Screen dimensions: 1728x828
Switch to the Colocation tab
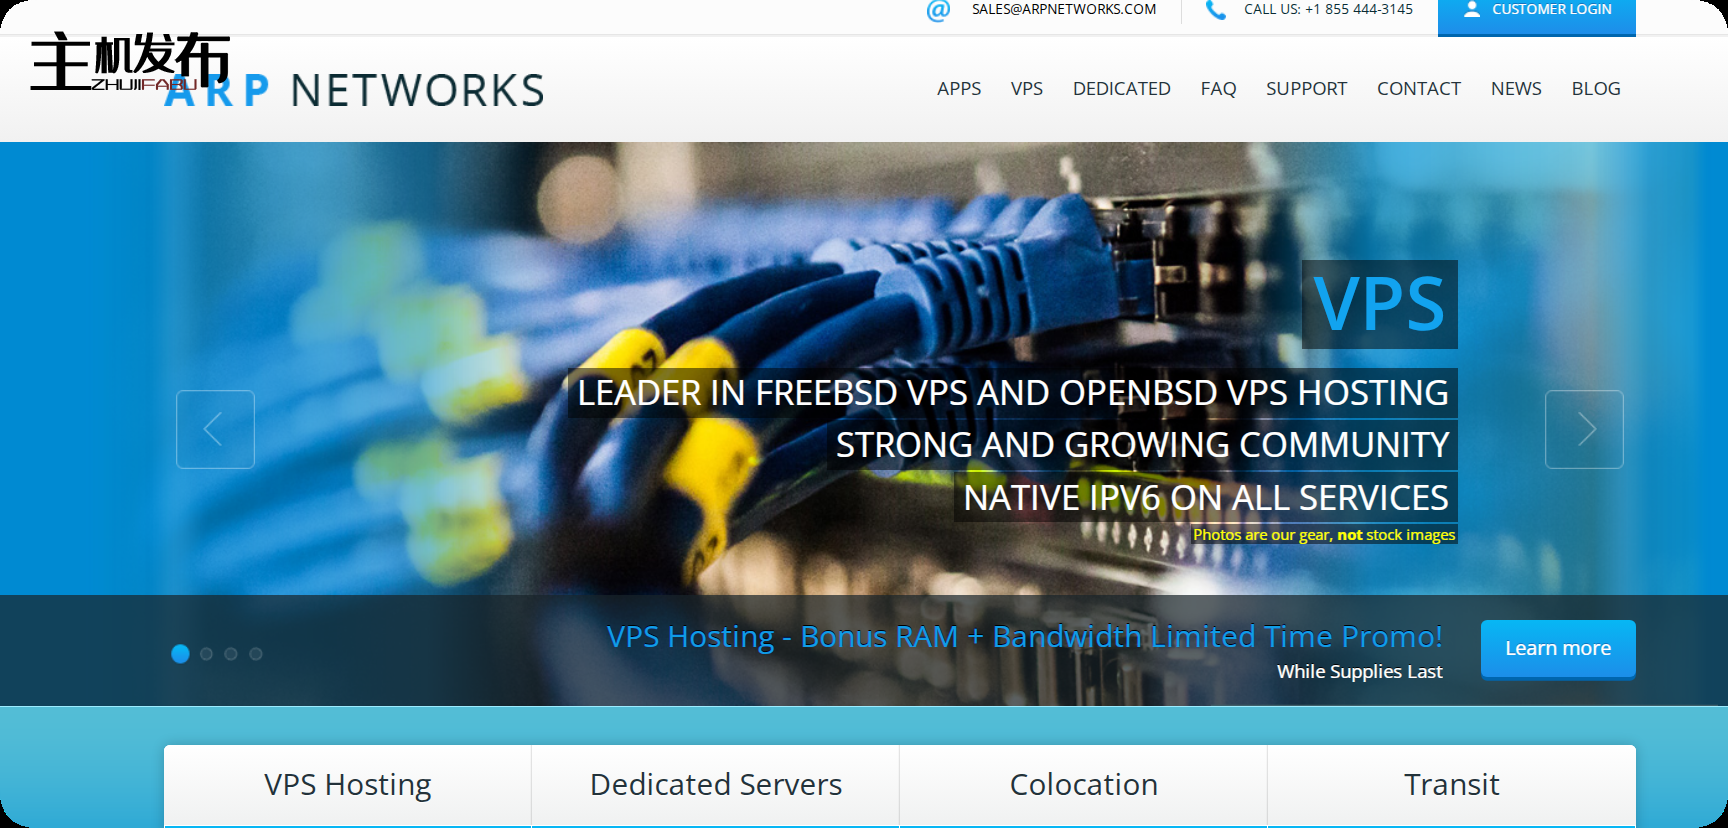pos(1083,785)
